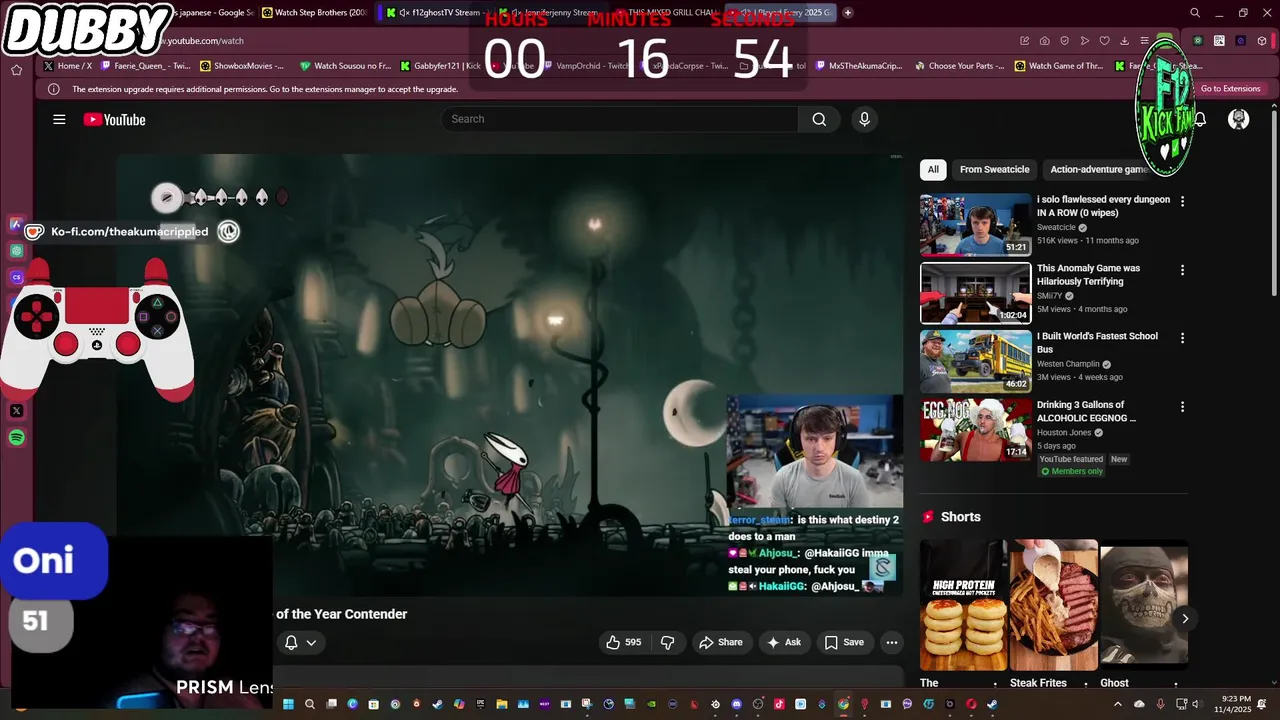Open 'Watch Game of Thr...' bookmark
Viewport: 1280px width, 720px height.
click(x=1059, y=66)
